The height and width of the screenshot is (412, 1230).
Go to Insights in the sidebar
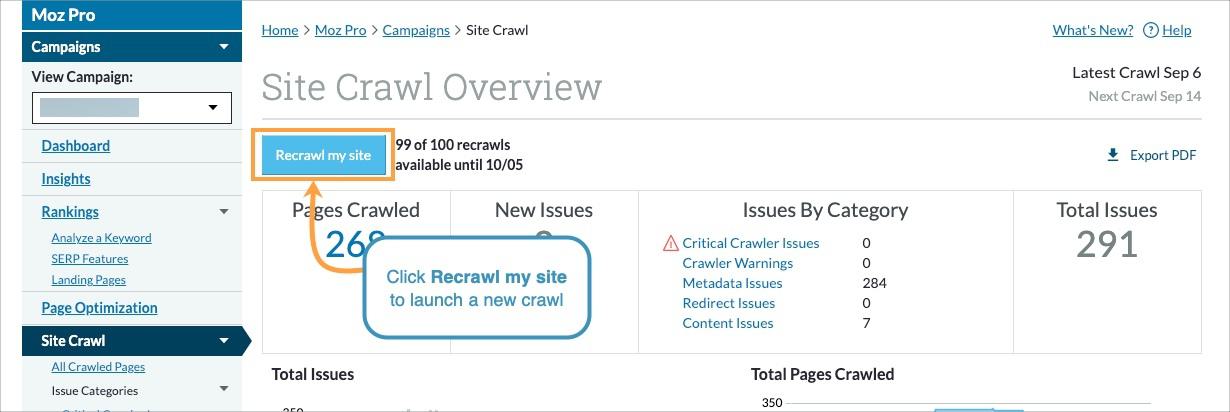tap(66, 179)
